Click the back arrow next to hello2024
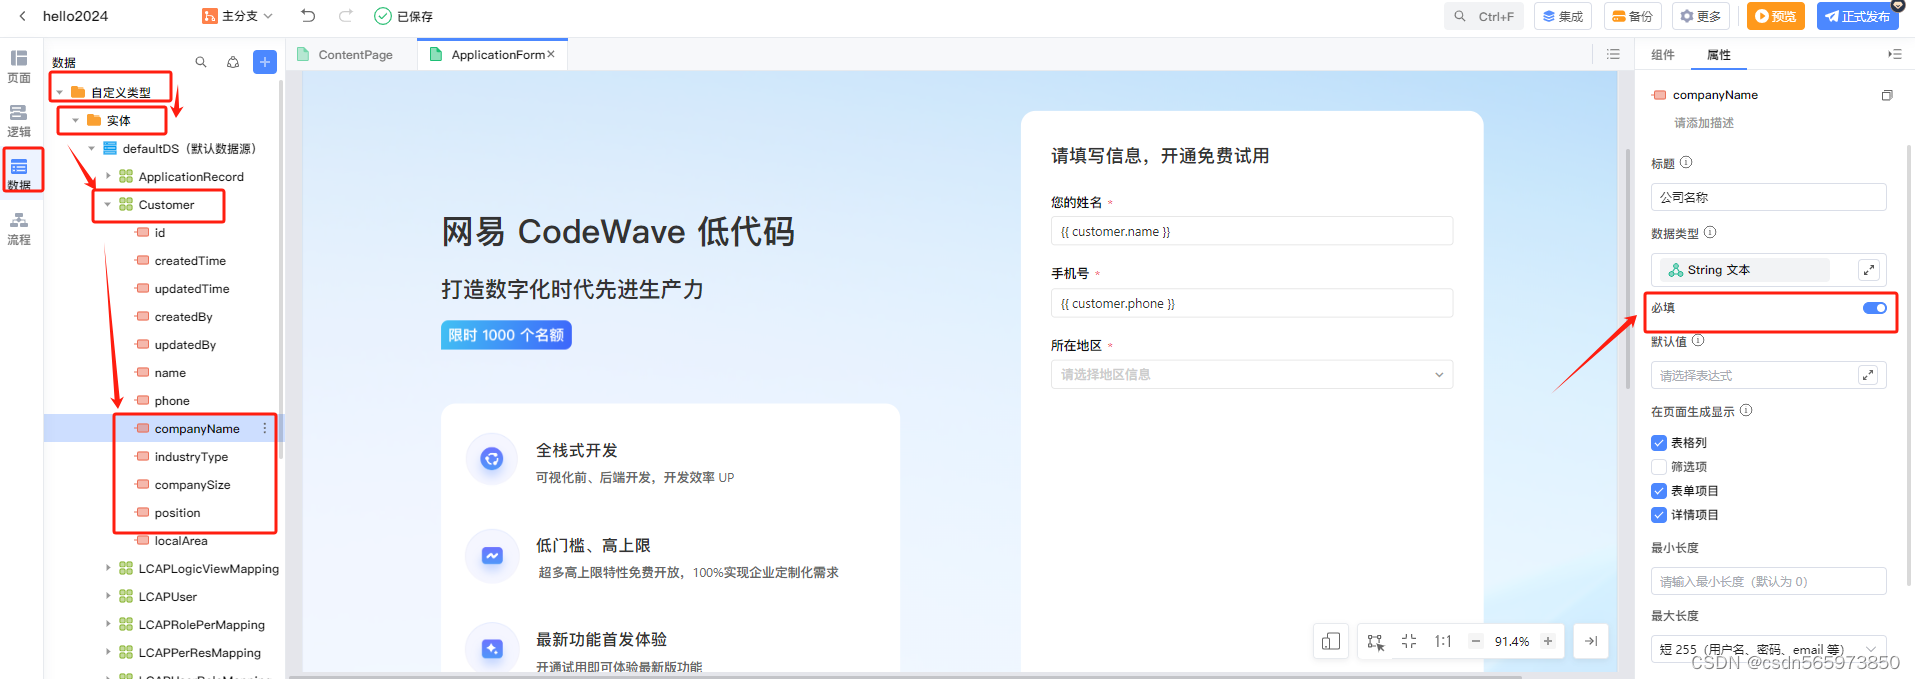 click(x=23, y=16)
